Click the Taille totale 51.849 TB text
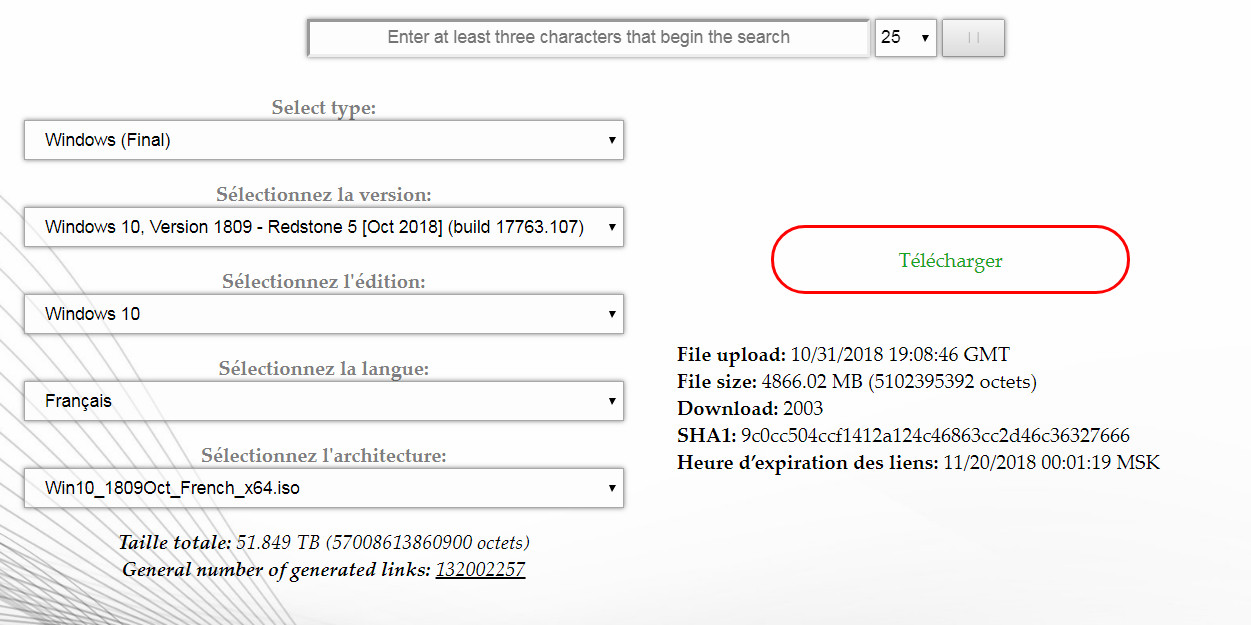The image size is (1251, 625). [x=324, y=543]
